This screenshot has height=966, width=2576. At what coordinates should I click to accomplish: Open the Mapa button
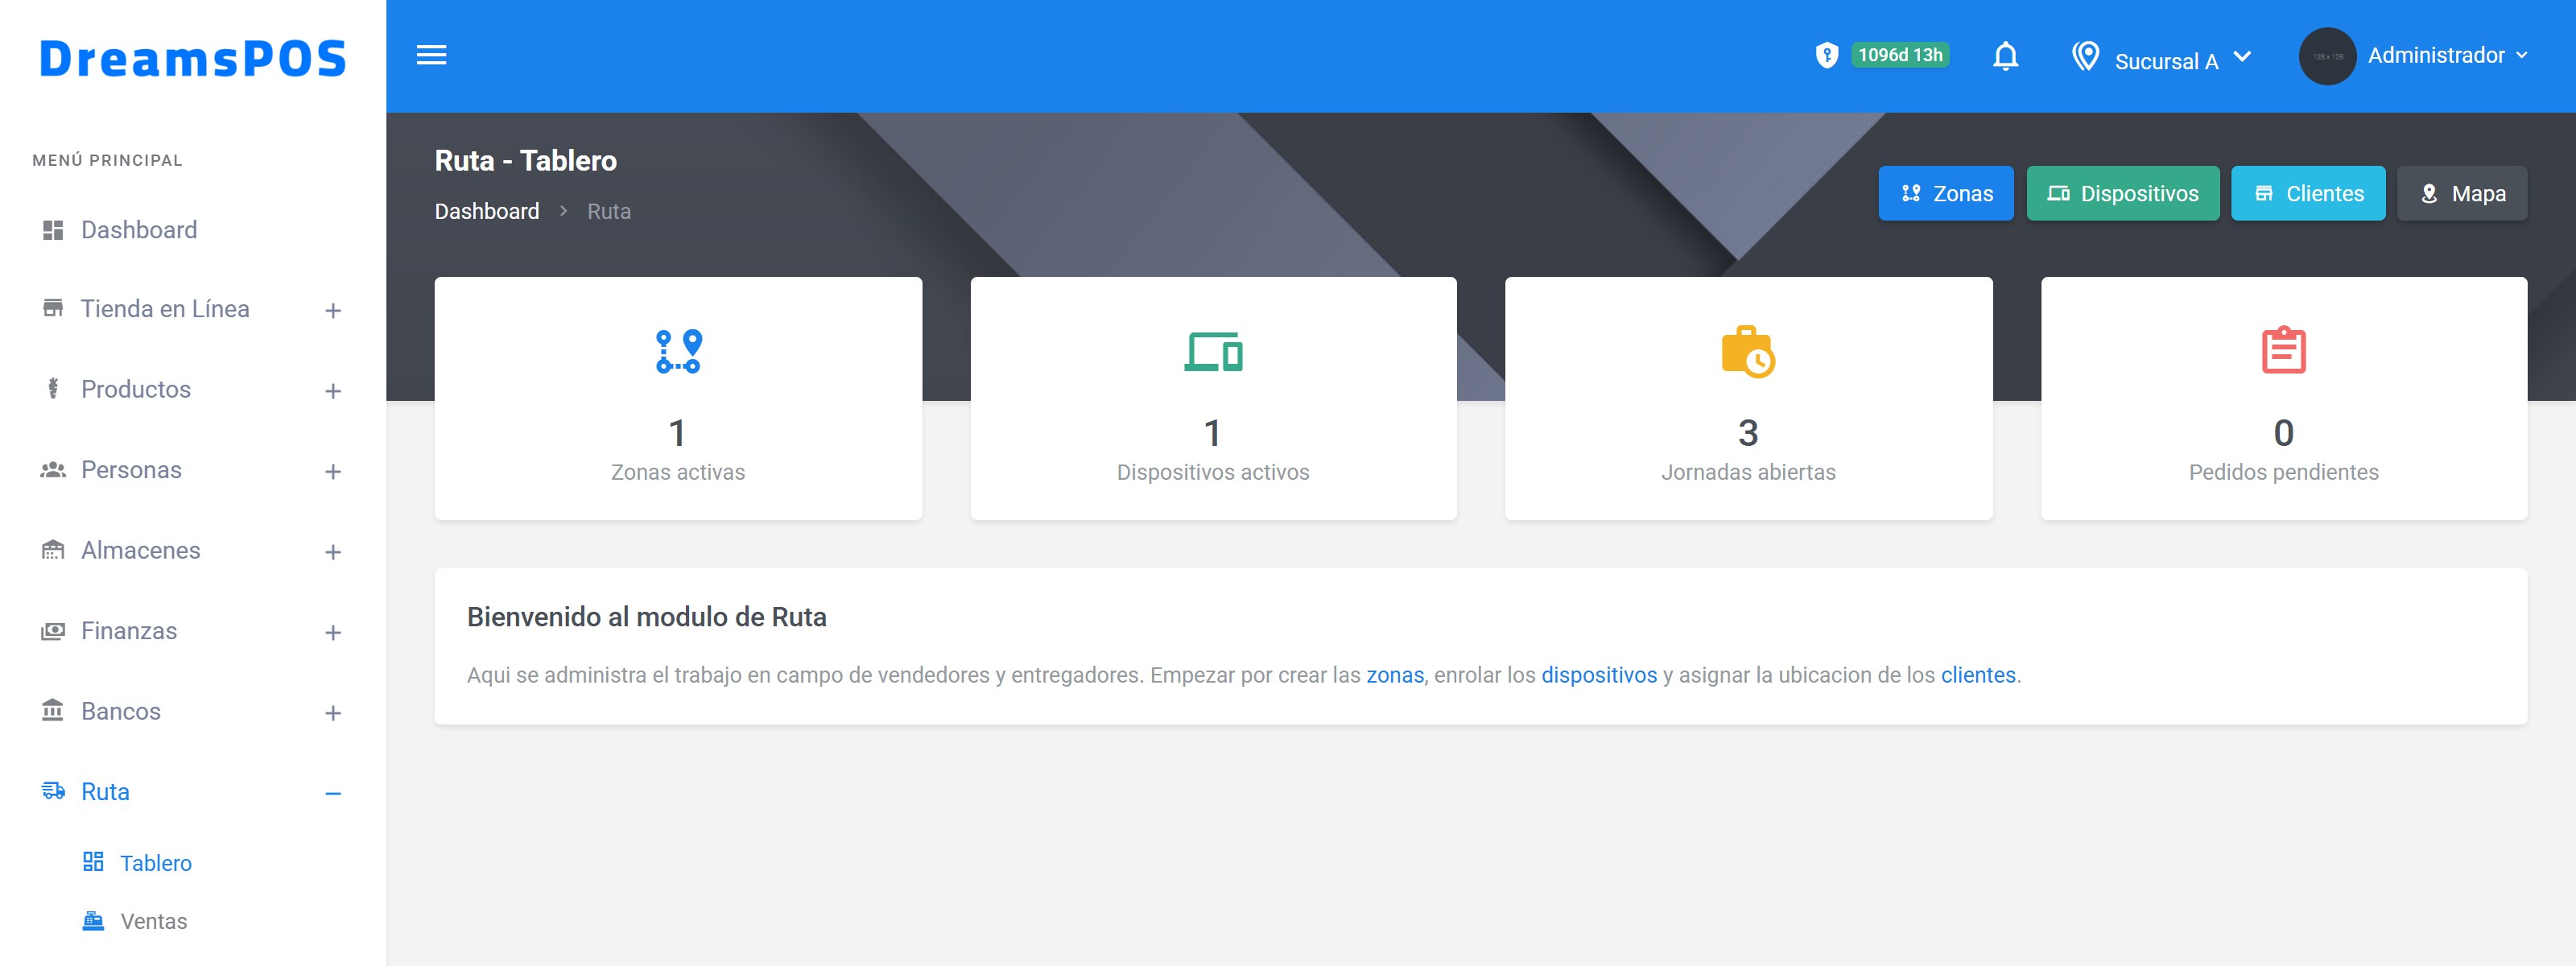2461,193
